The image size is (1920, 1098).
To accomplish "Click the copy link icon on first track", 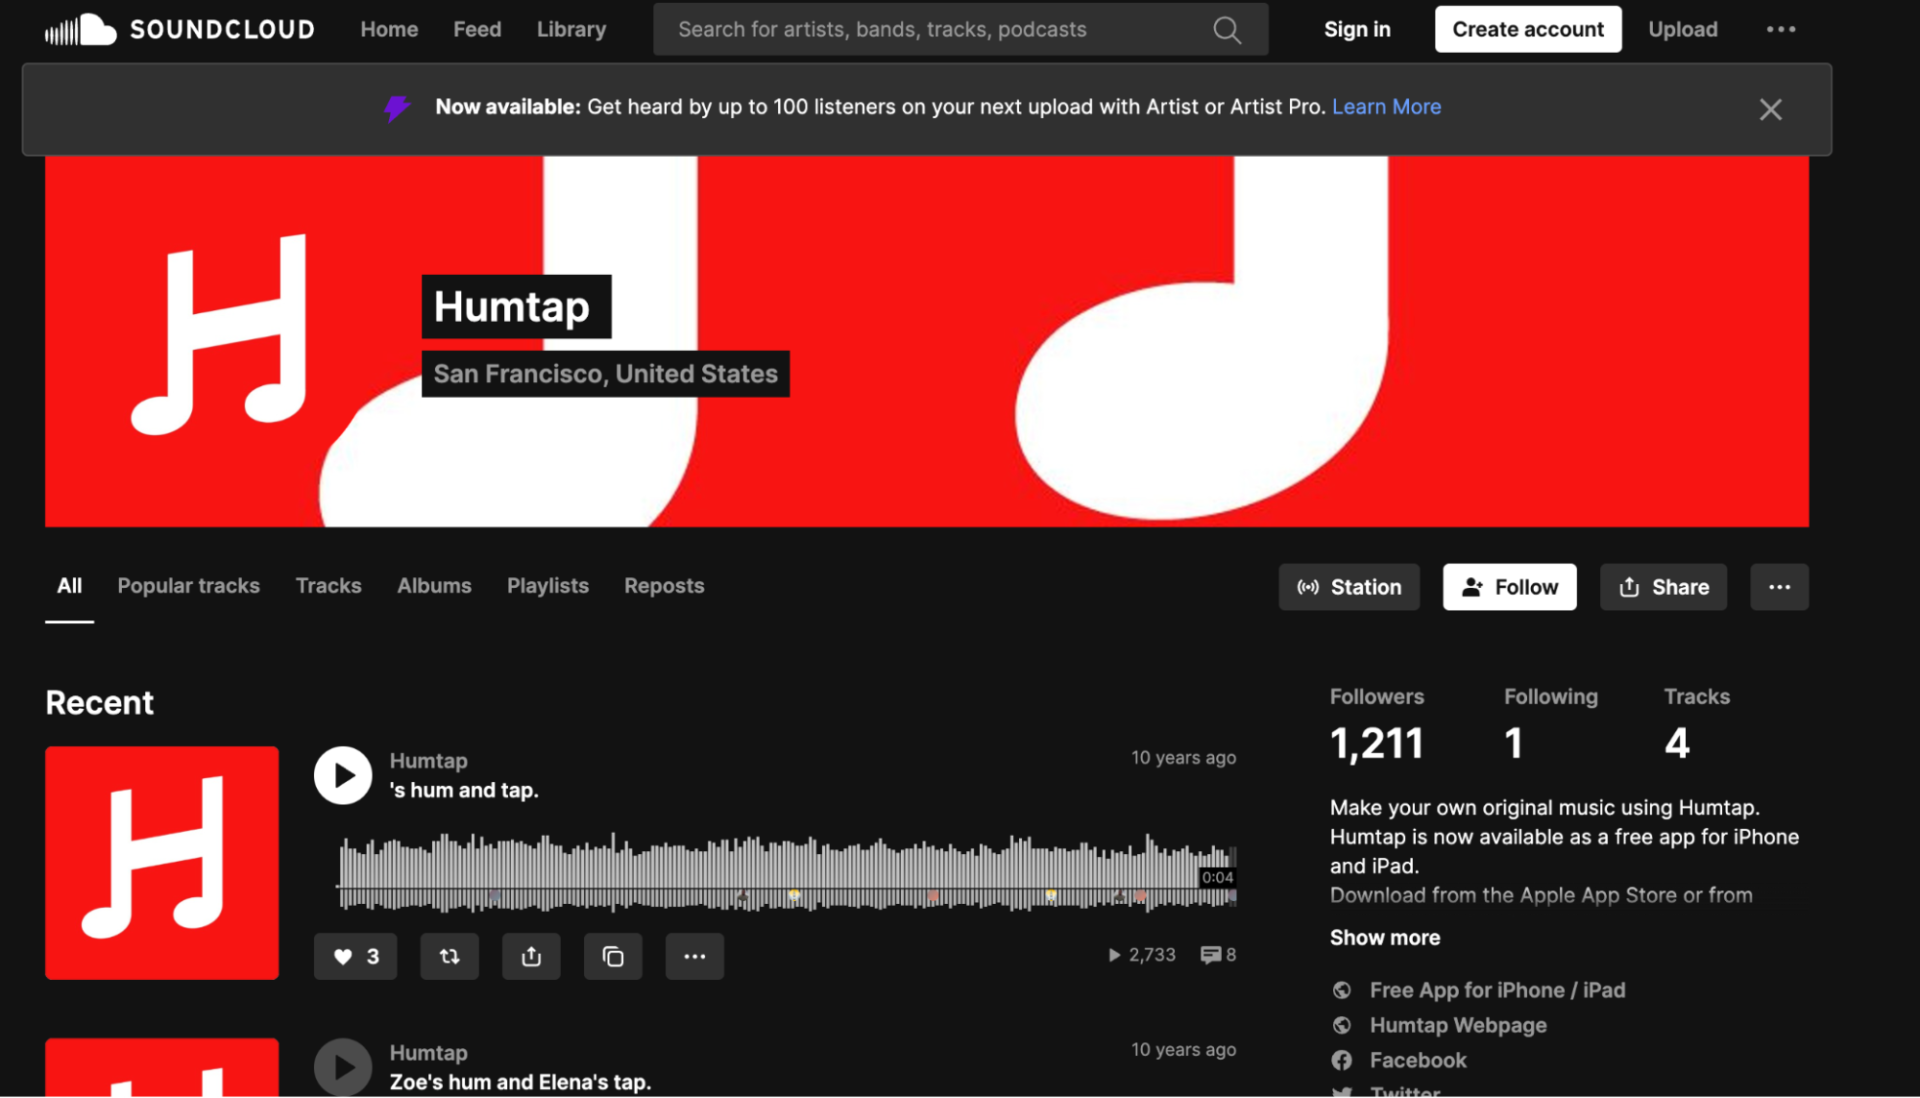I will (x=613, y=956).
